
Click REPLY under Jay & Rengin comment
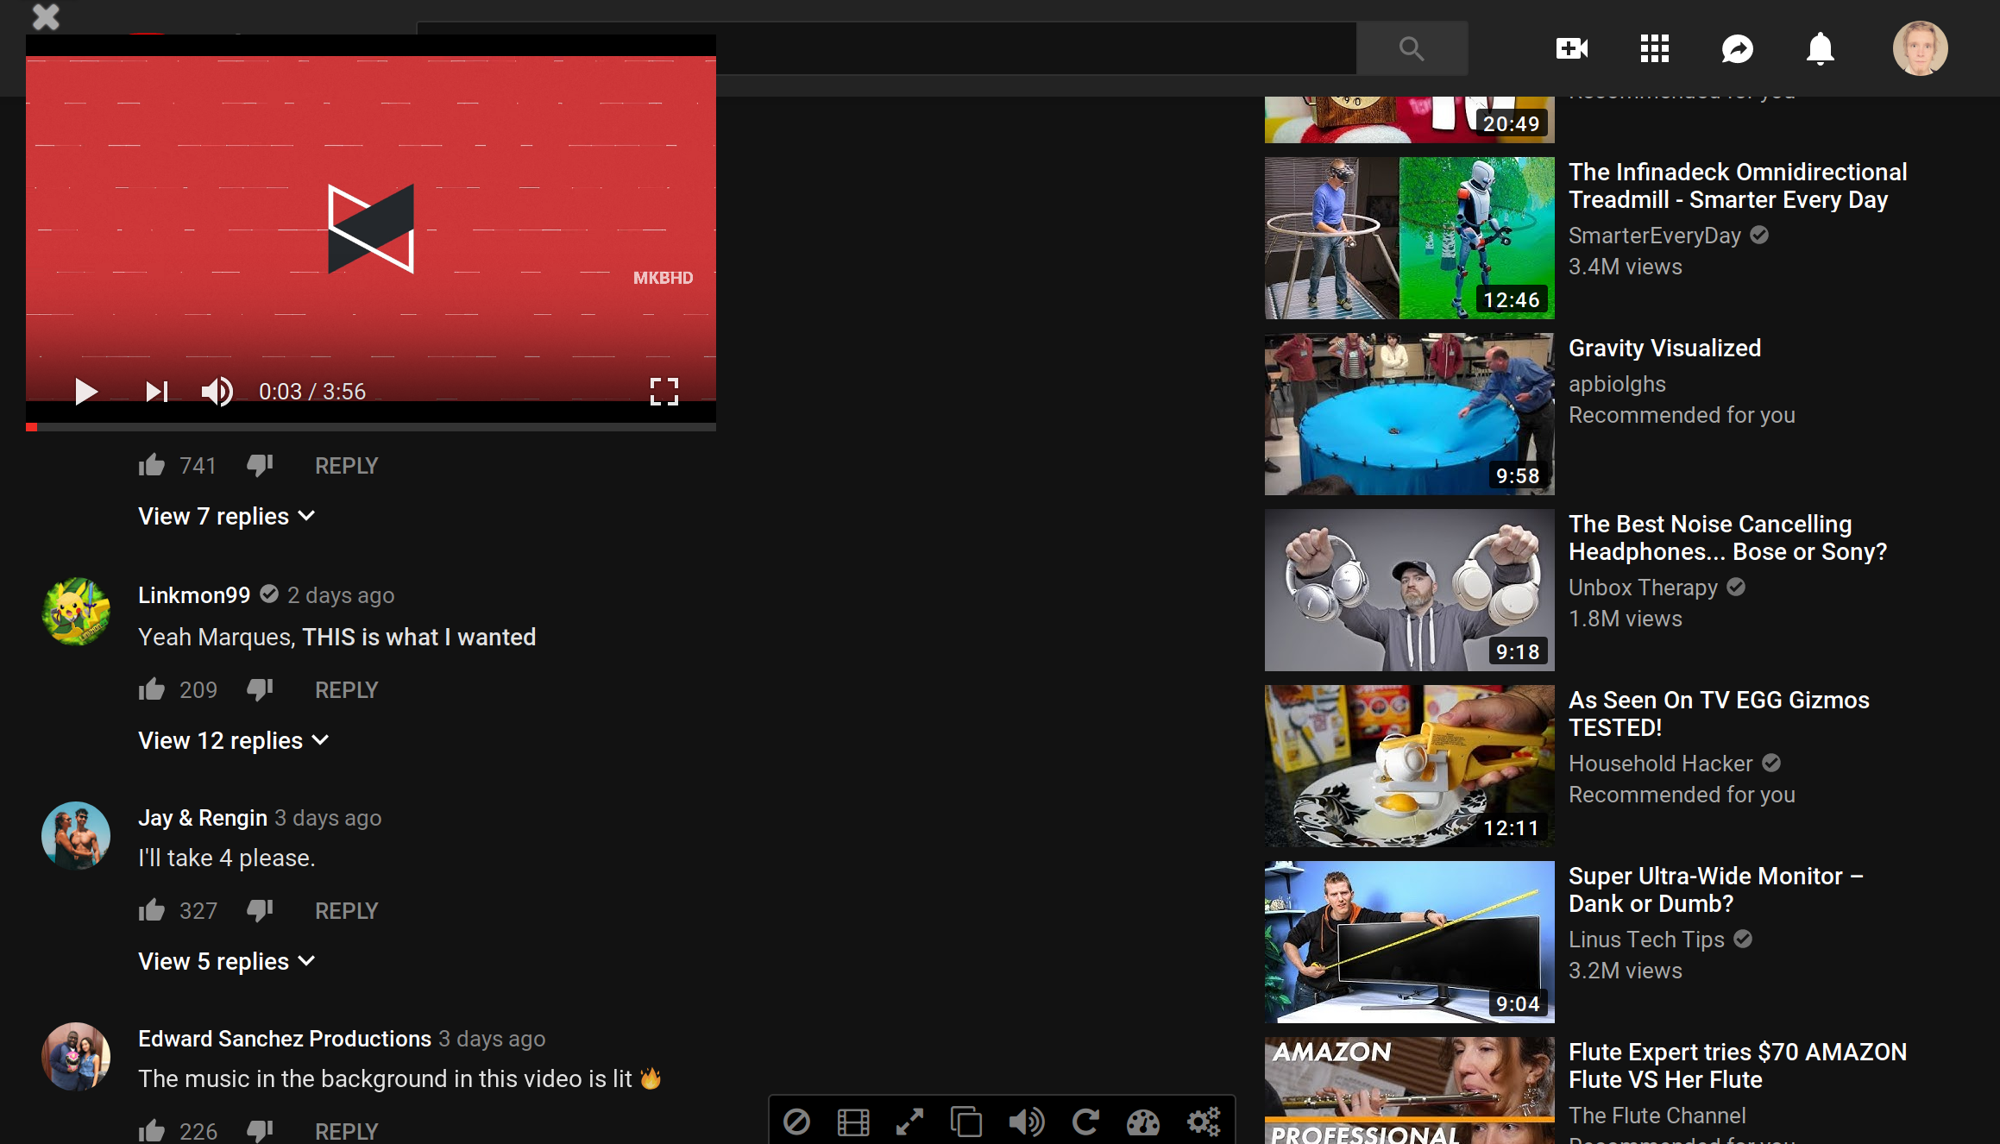pos(346,909)
